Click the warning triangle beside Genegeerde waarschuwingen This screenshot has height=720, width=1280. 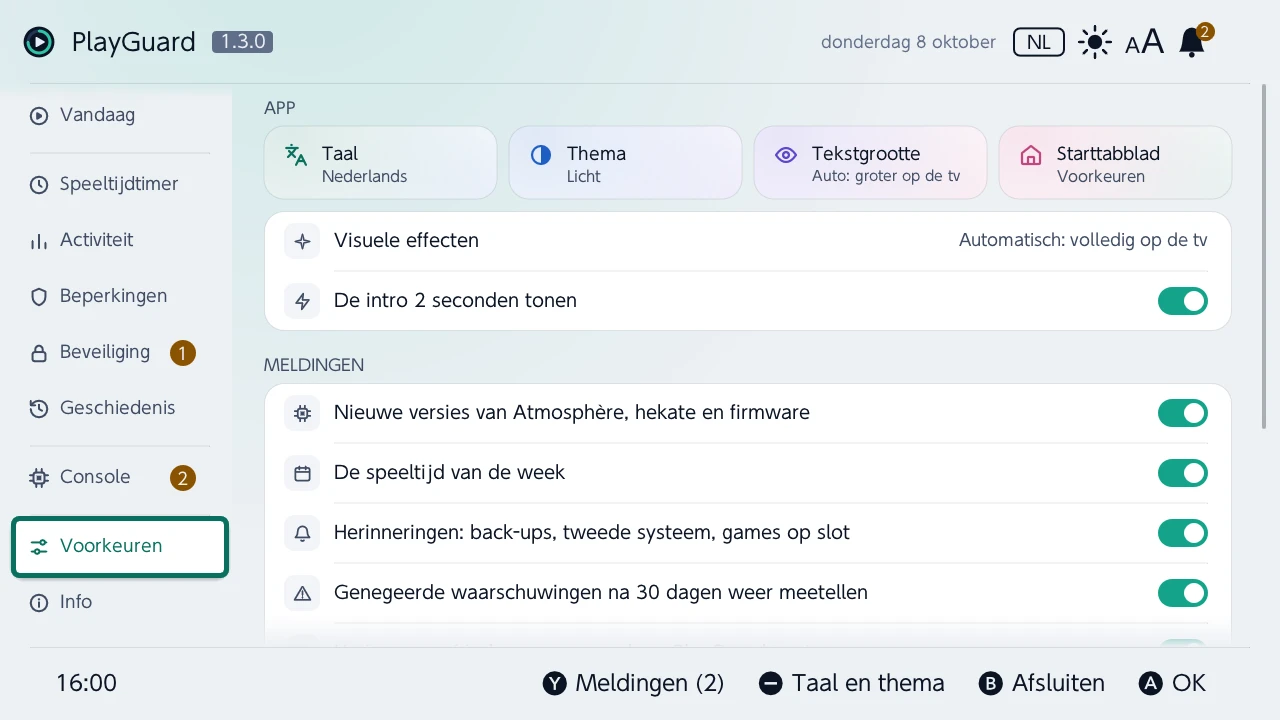pos(302,593)
